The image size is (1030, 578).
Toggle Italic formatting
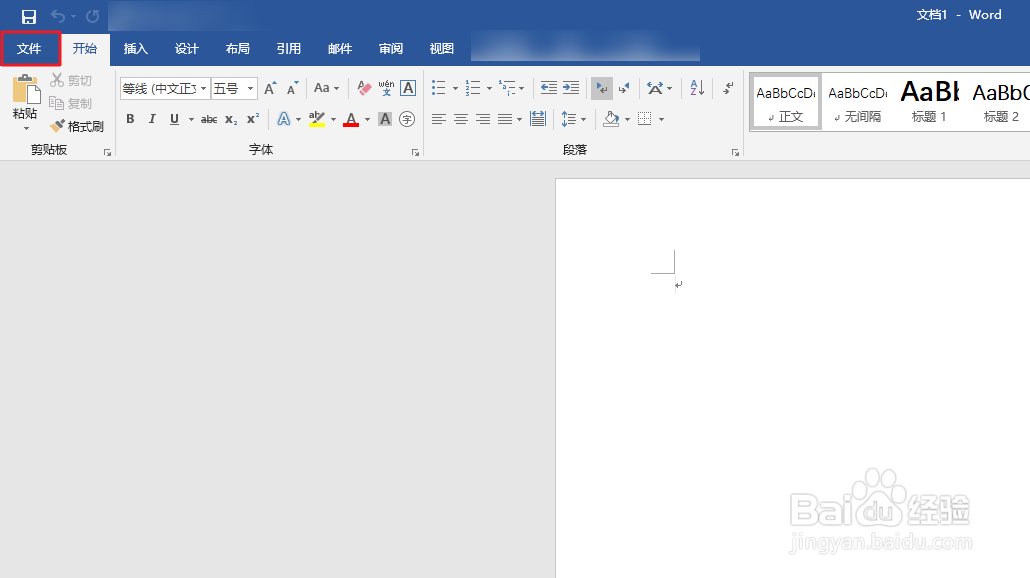152,119
